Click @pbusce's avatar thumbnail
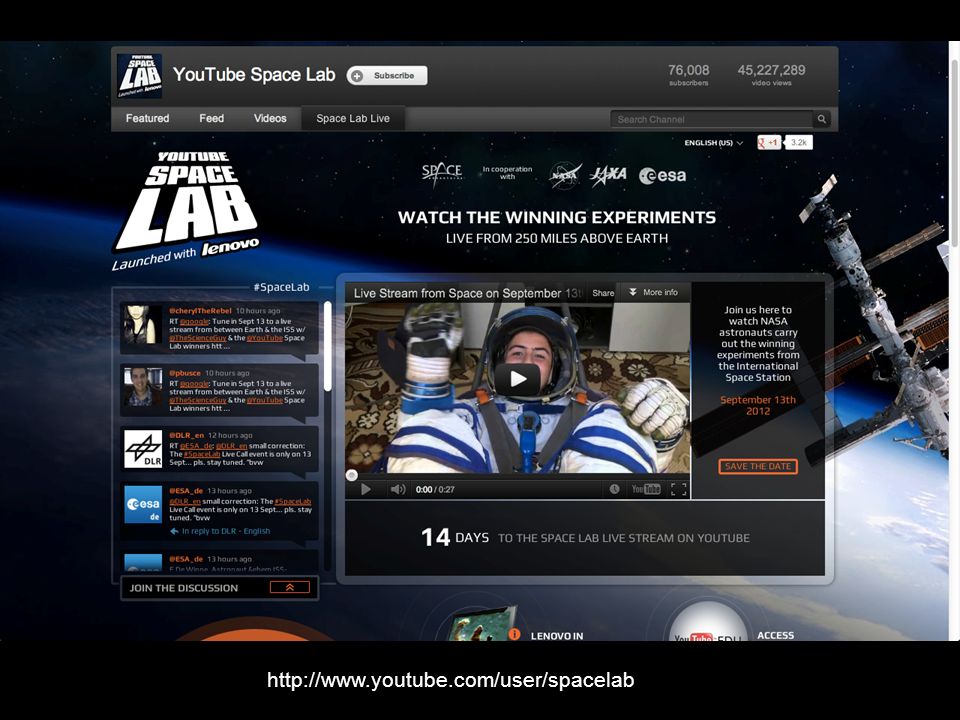This screenshot has height=720, width=960. [143, 387]
